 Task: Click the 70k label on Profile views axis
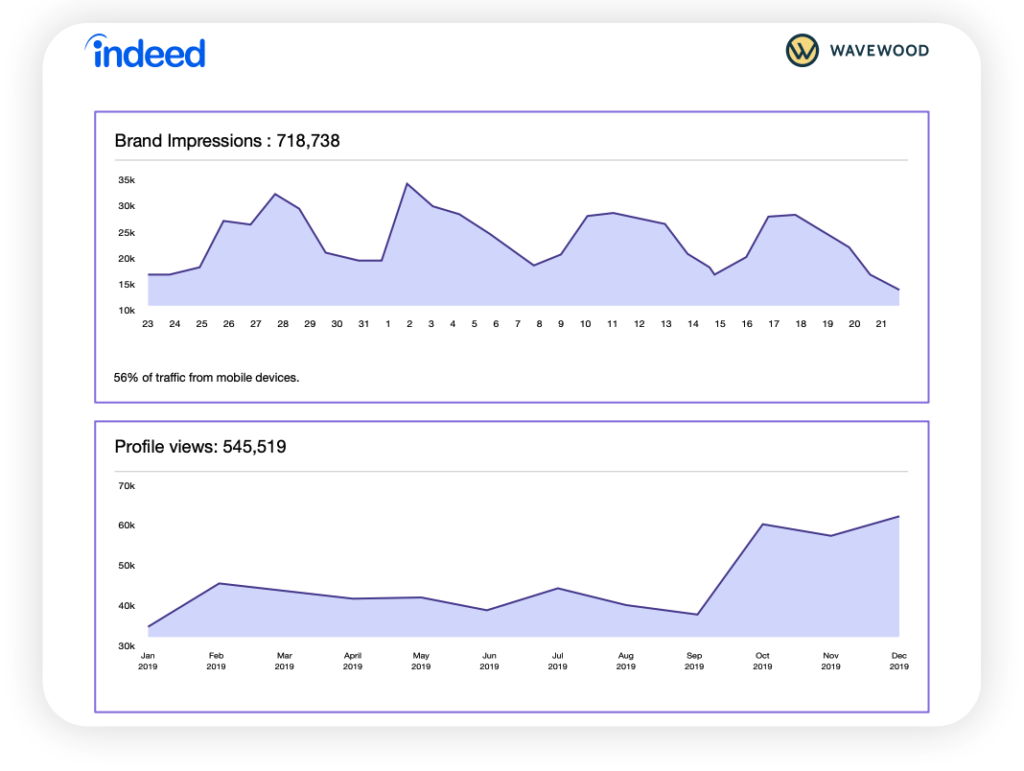[125, 486]
